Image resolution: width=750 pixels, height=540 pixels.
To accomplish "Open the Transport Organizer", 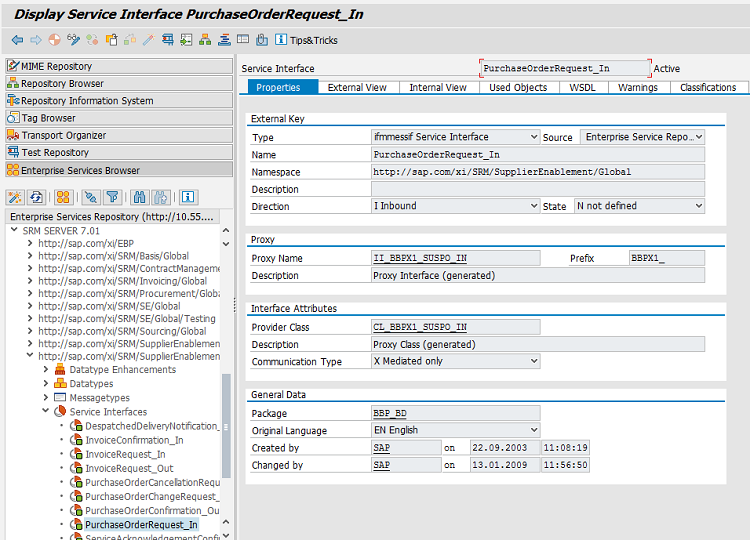I will (119, 135).
